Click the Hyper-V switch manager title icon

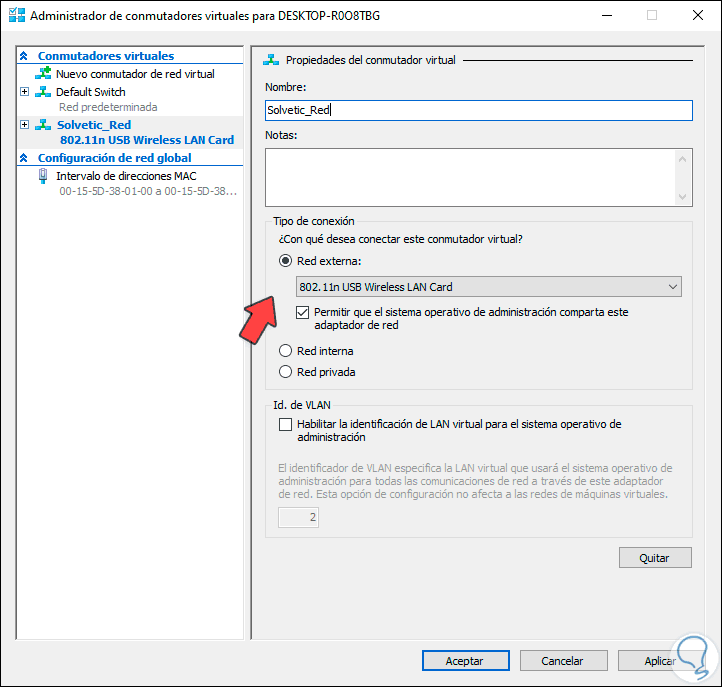click(x=17, y=16)
